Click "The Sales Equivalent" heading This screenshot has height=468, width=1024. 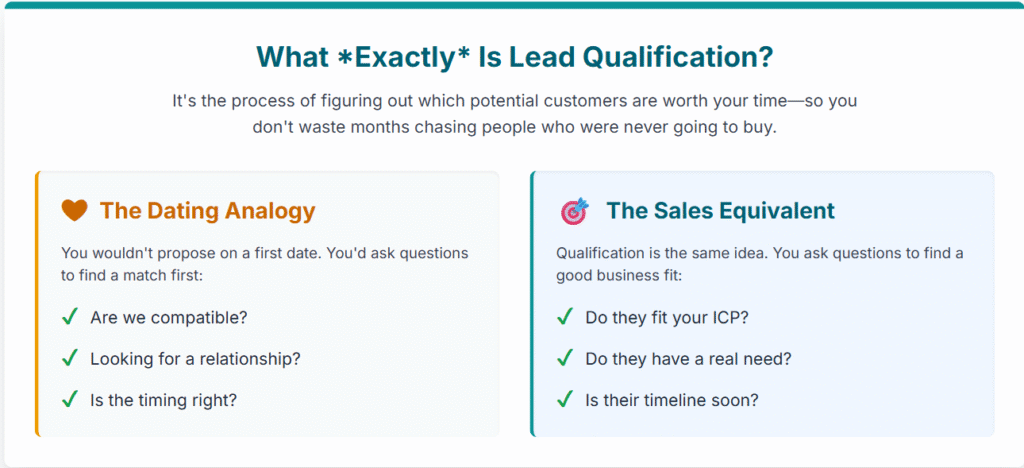pos(720,211)
